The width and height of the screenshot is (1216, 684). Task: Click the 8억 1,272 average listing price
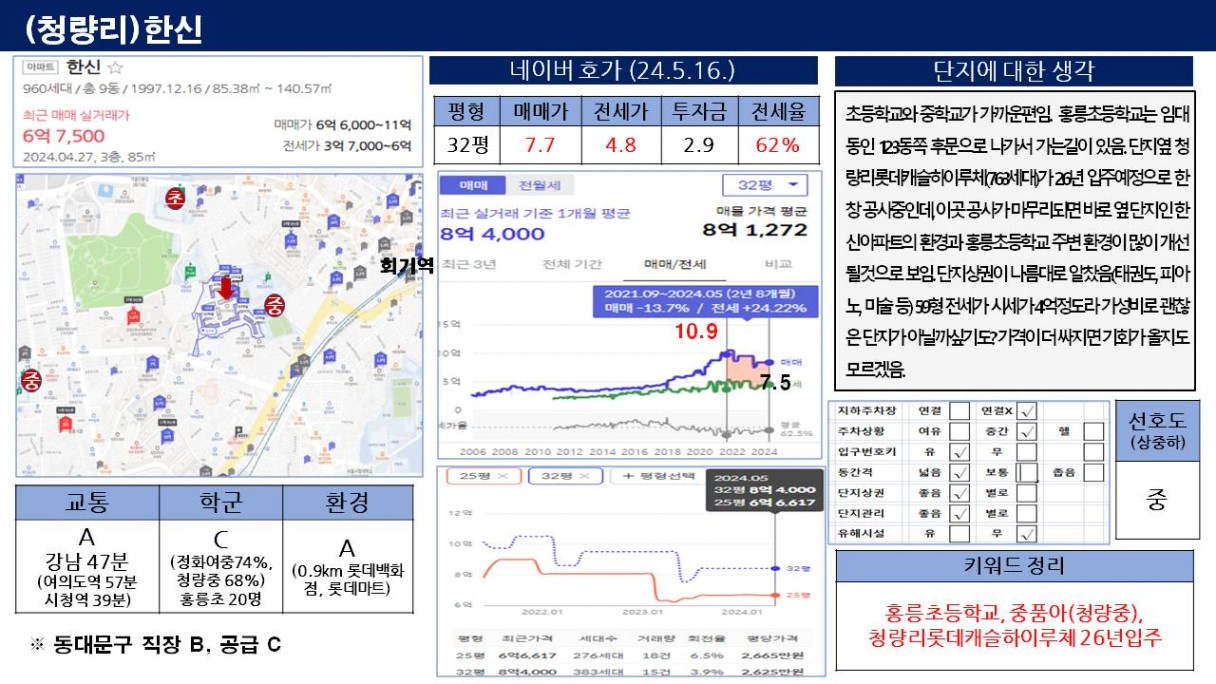click(754, 230)
